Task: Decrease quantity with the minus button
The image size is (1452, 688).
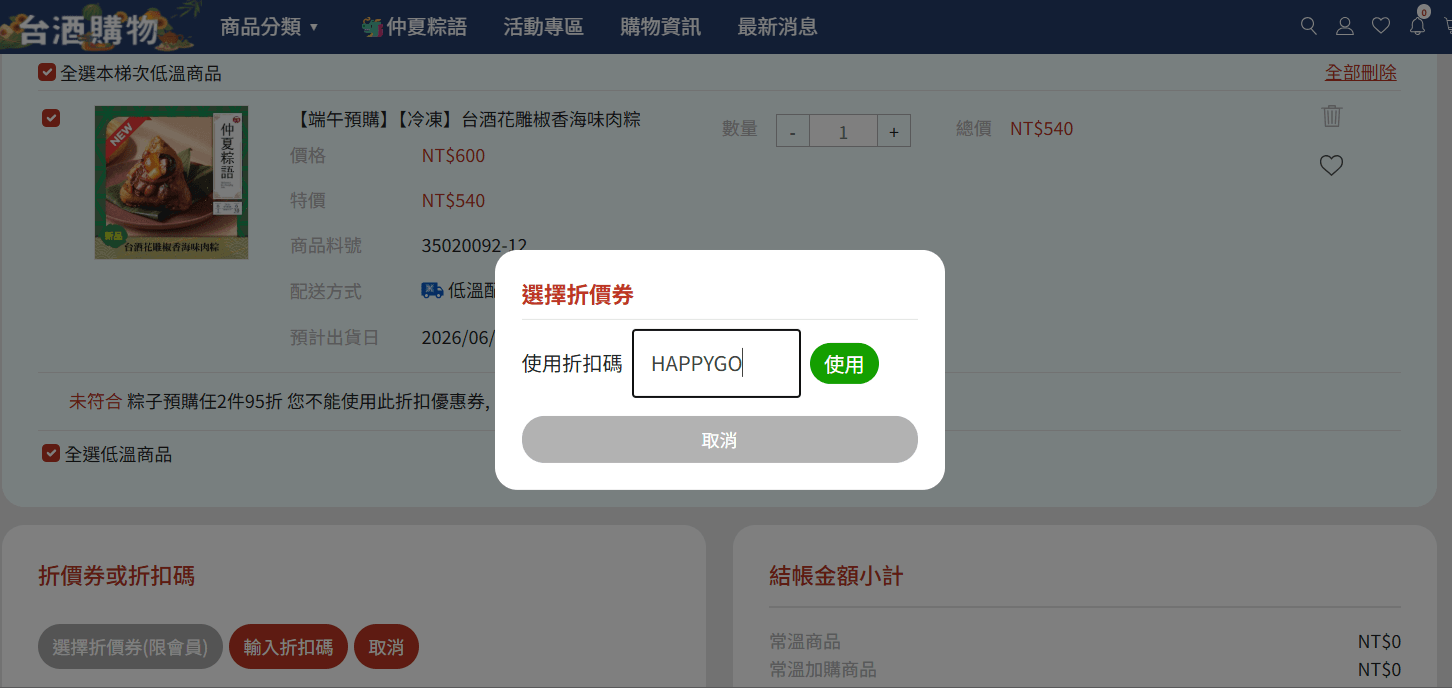Action: tap(793, 131)
